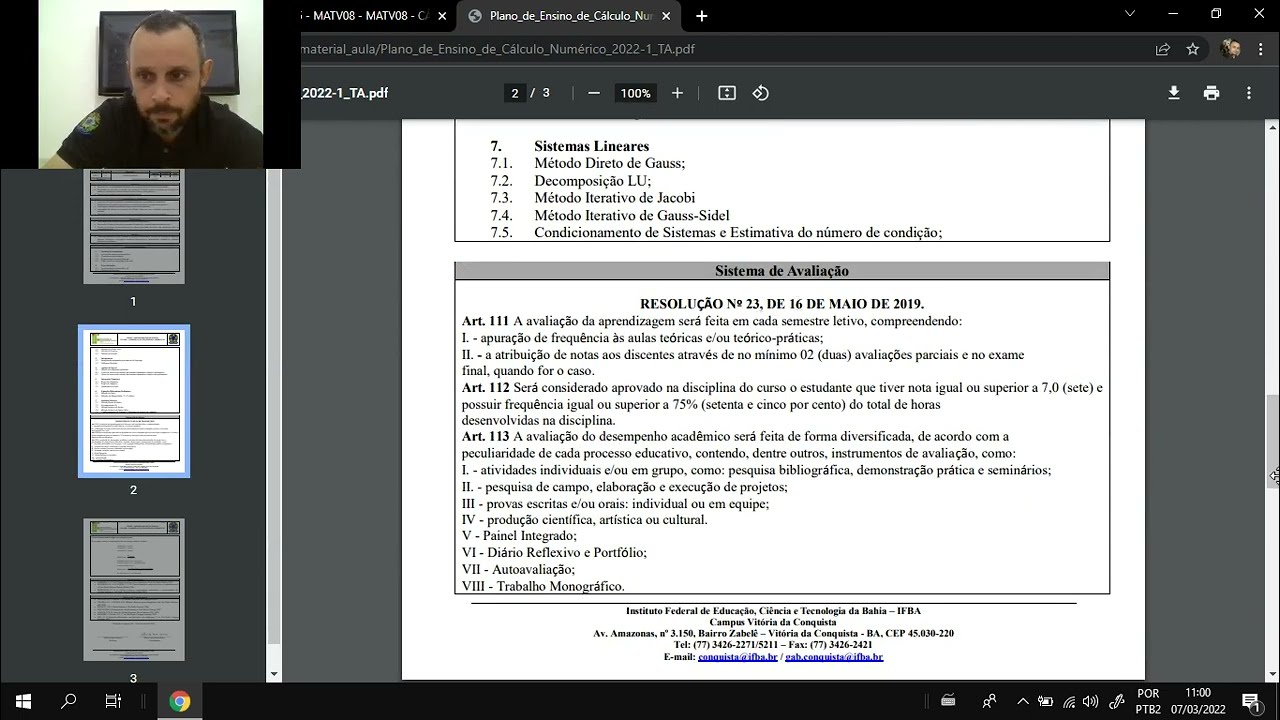
Task: Click 'VII - Autoavaliação;' line
Action: [518, 569]
